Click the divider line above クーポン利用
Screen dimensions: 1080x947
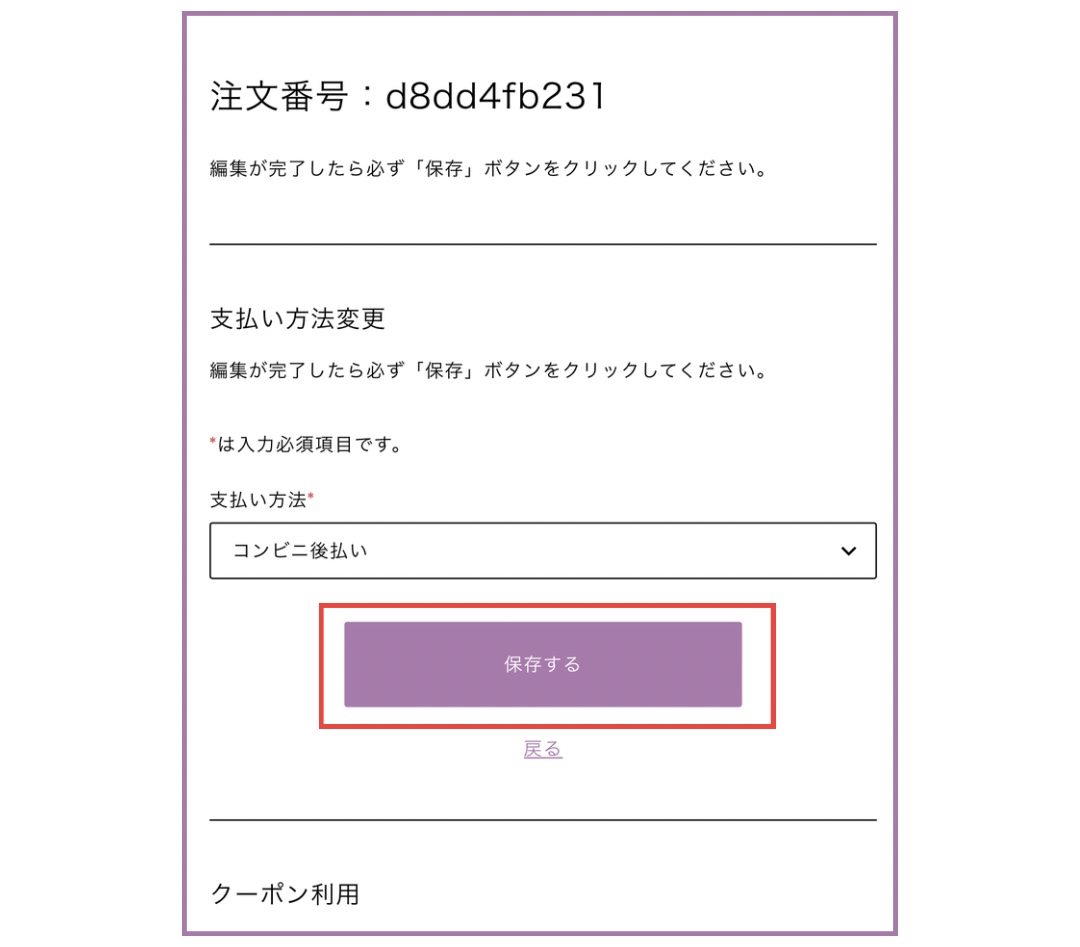pyautogui.click(x=542, y=820)
